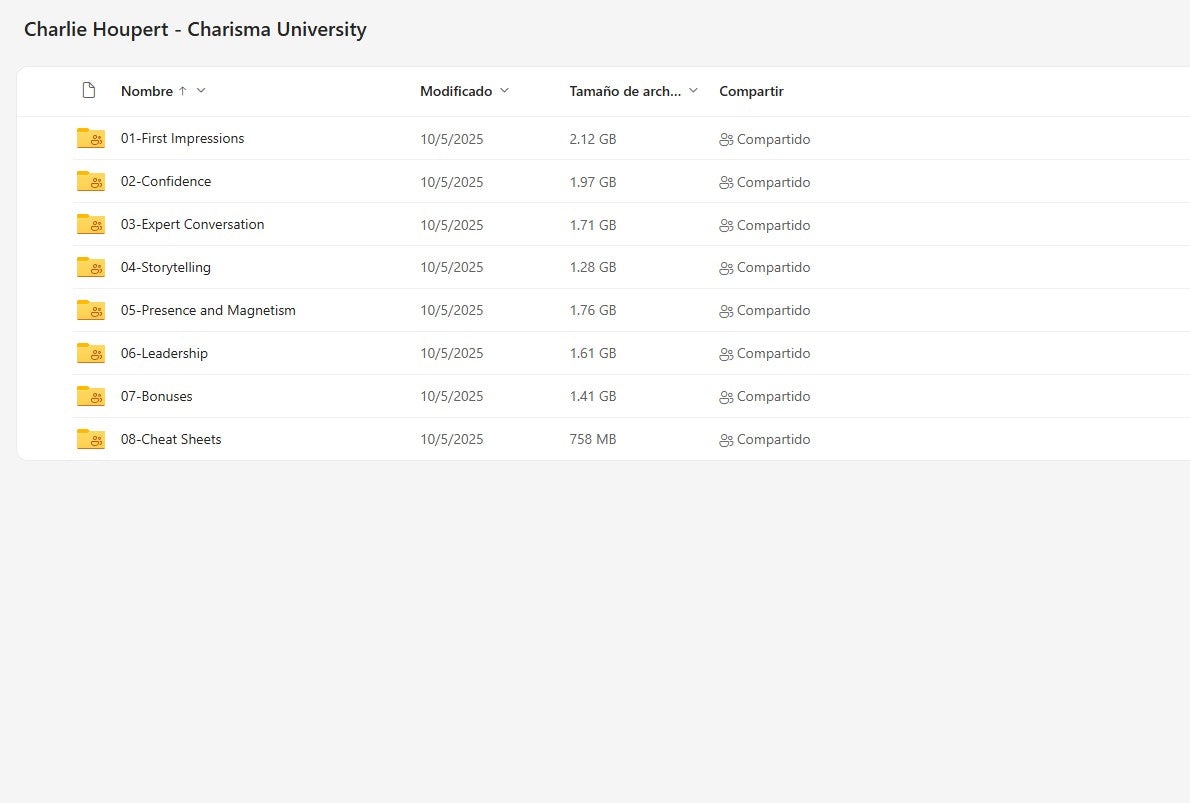Click the 07-Bonuses folder icon
The width and height of the screenshot is (1190, 803).
point(90,397)
